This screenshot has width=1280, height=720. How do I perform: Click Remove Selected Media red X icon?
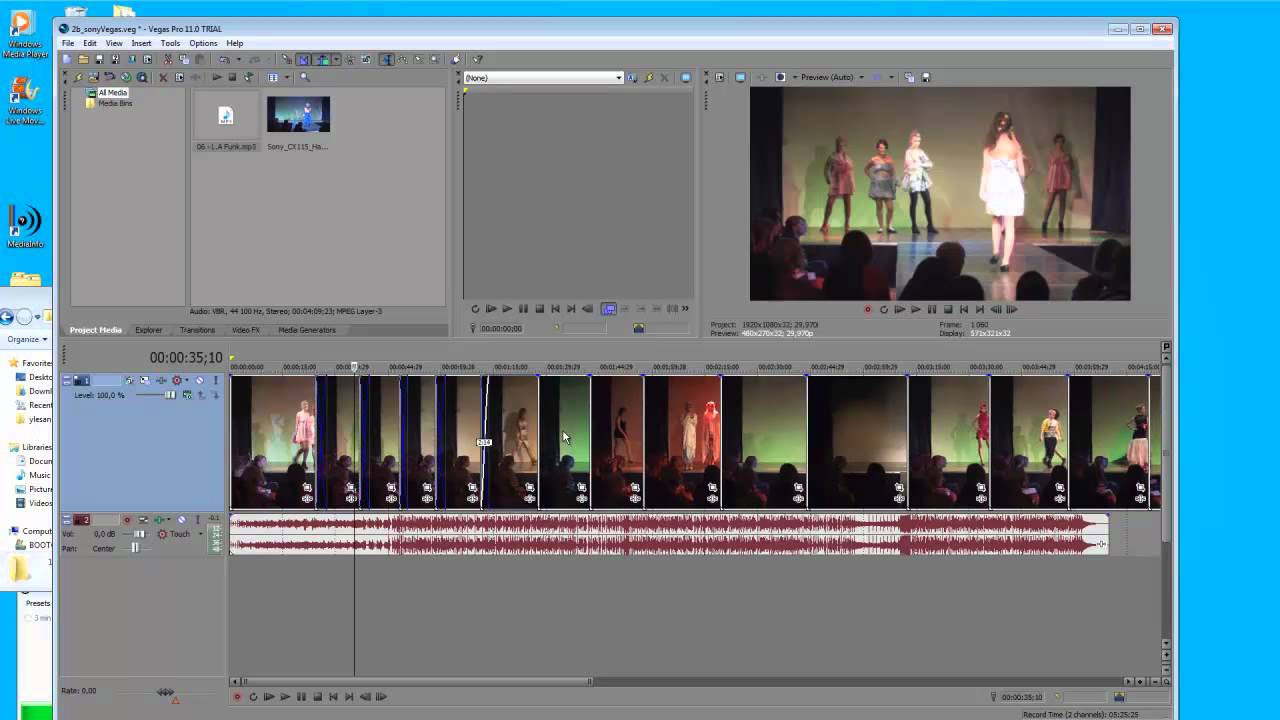pyautogui.click(x=163, y=77)
